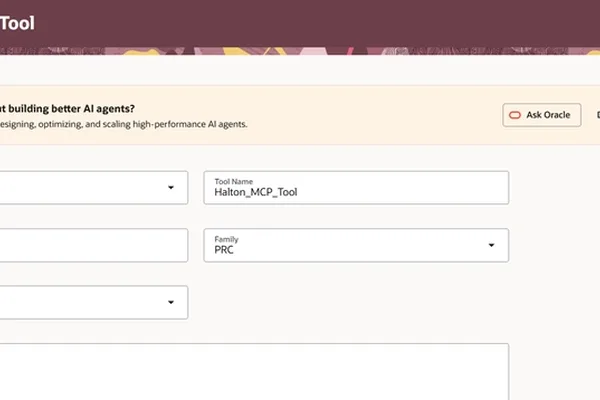This screenshot has width=600, height=400.
Task: Click the 'Tool' page title
Action: point(17,23)
